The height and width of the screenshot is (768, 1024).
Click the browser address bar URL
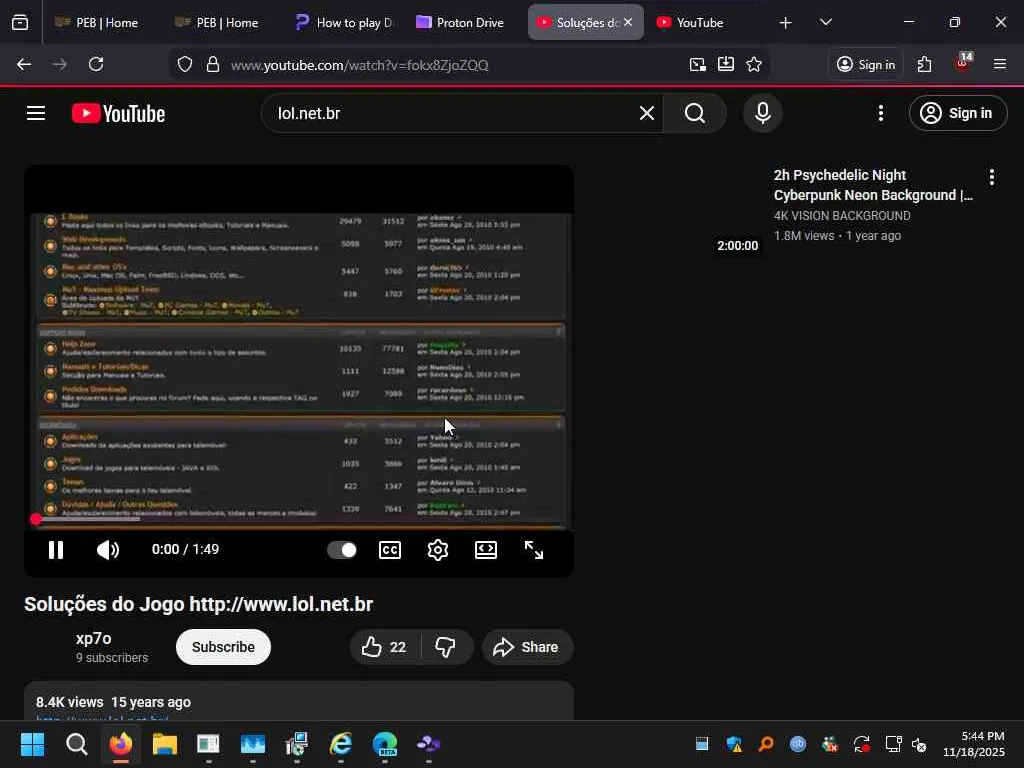pos(359,65)
